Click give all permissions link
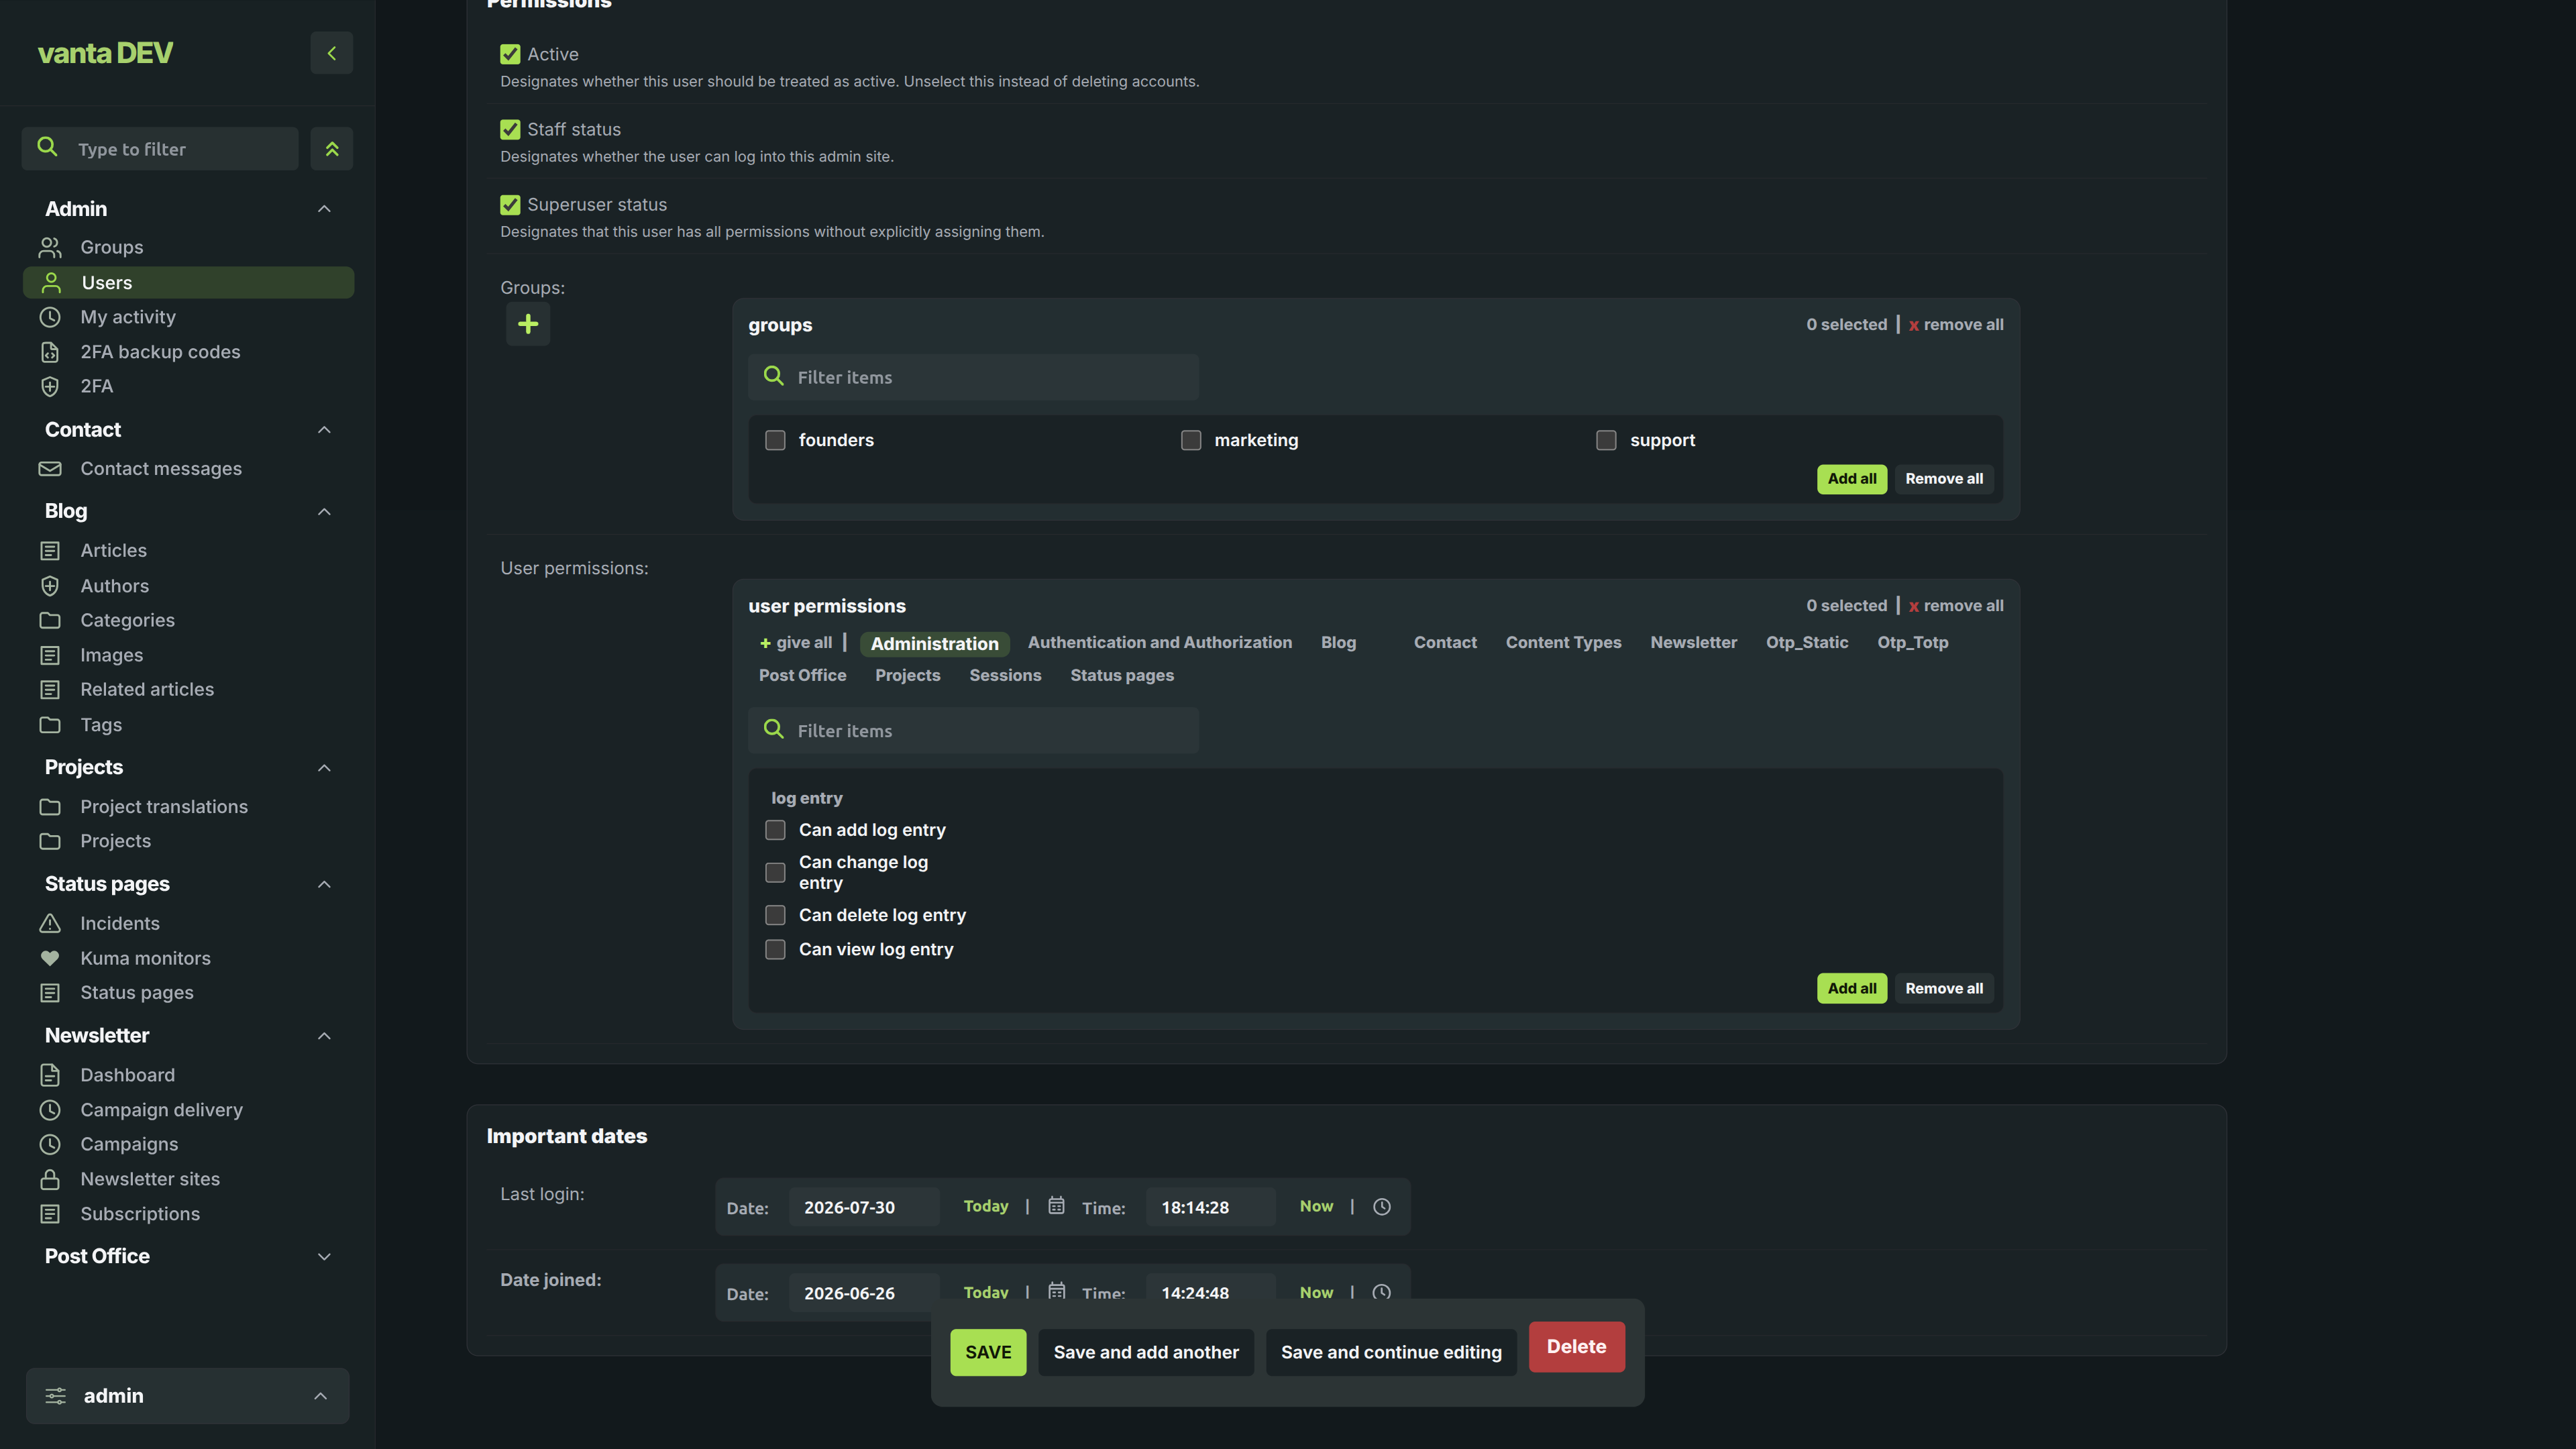Screen dimensions: 2576x1449 click(795, 643)
